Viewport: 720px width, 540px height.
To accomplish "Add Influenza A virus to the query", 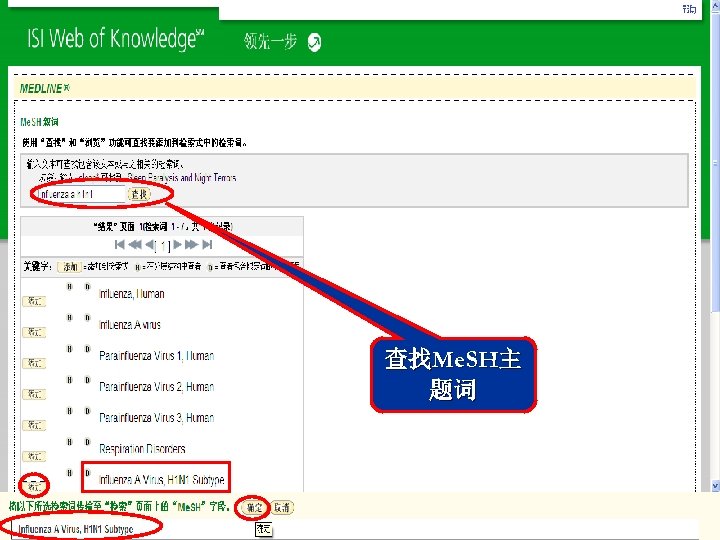I will tap(34, 332).
